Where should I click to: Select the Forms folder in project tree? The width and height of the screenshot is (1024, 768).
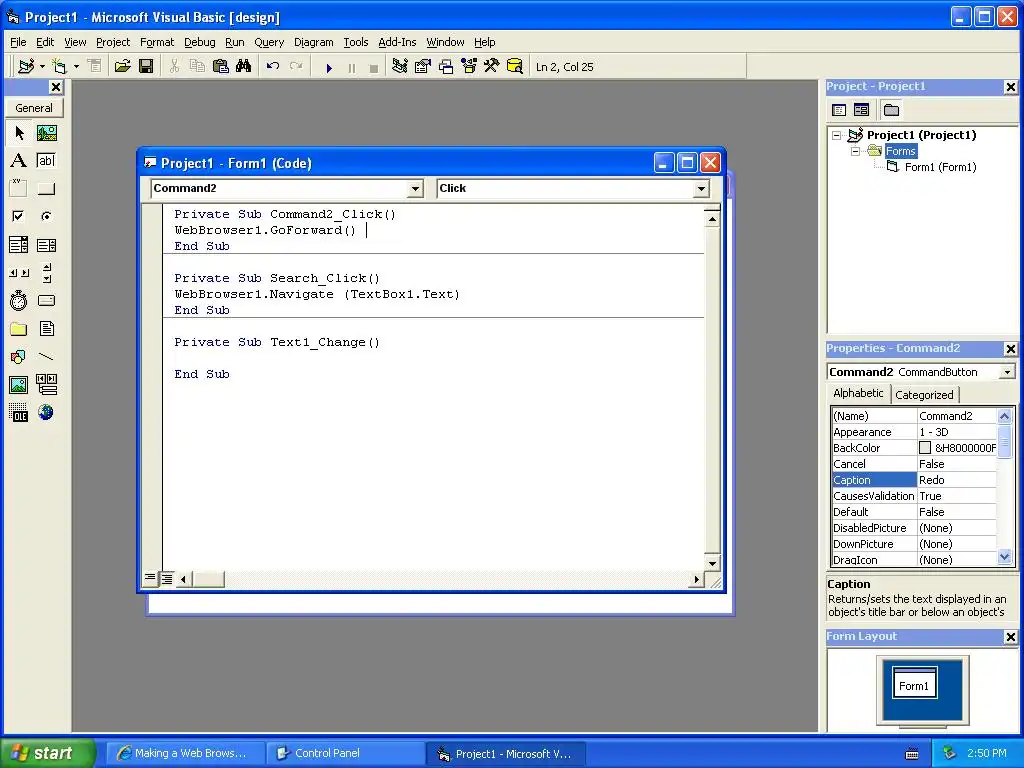[x=901, y=152]
